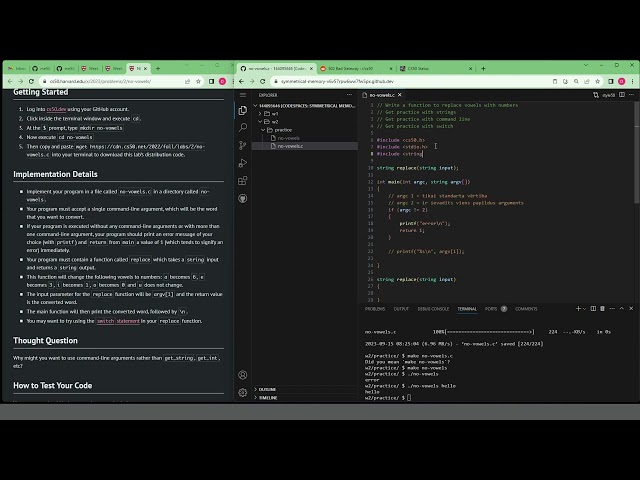Viewport: 640px width, 480px height.
Task: Open the tab search dropdown in Codespace browser
Action: pos(586,65)
